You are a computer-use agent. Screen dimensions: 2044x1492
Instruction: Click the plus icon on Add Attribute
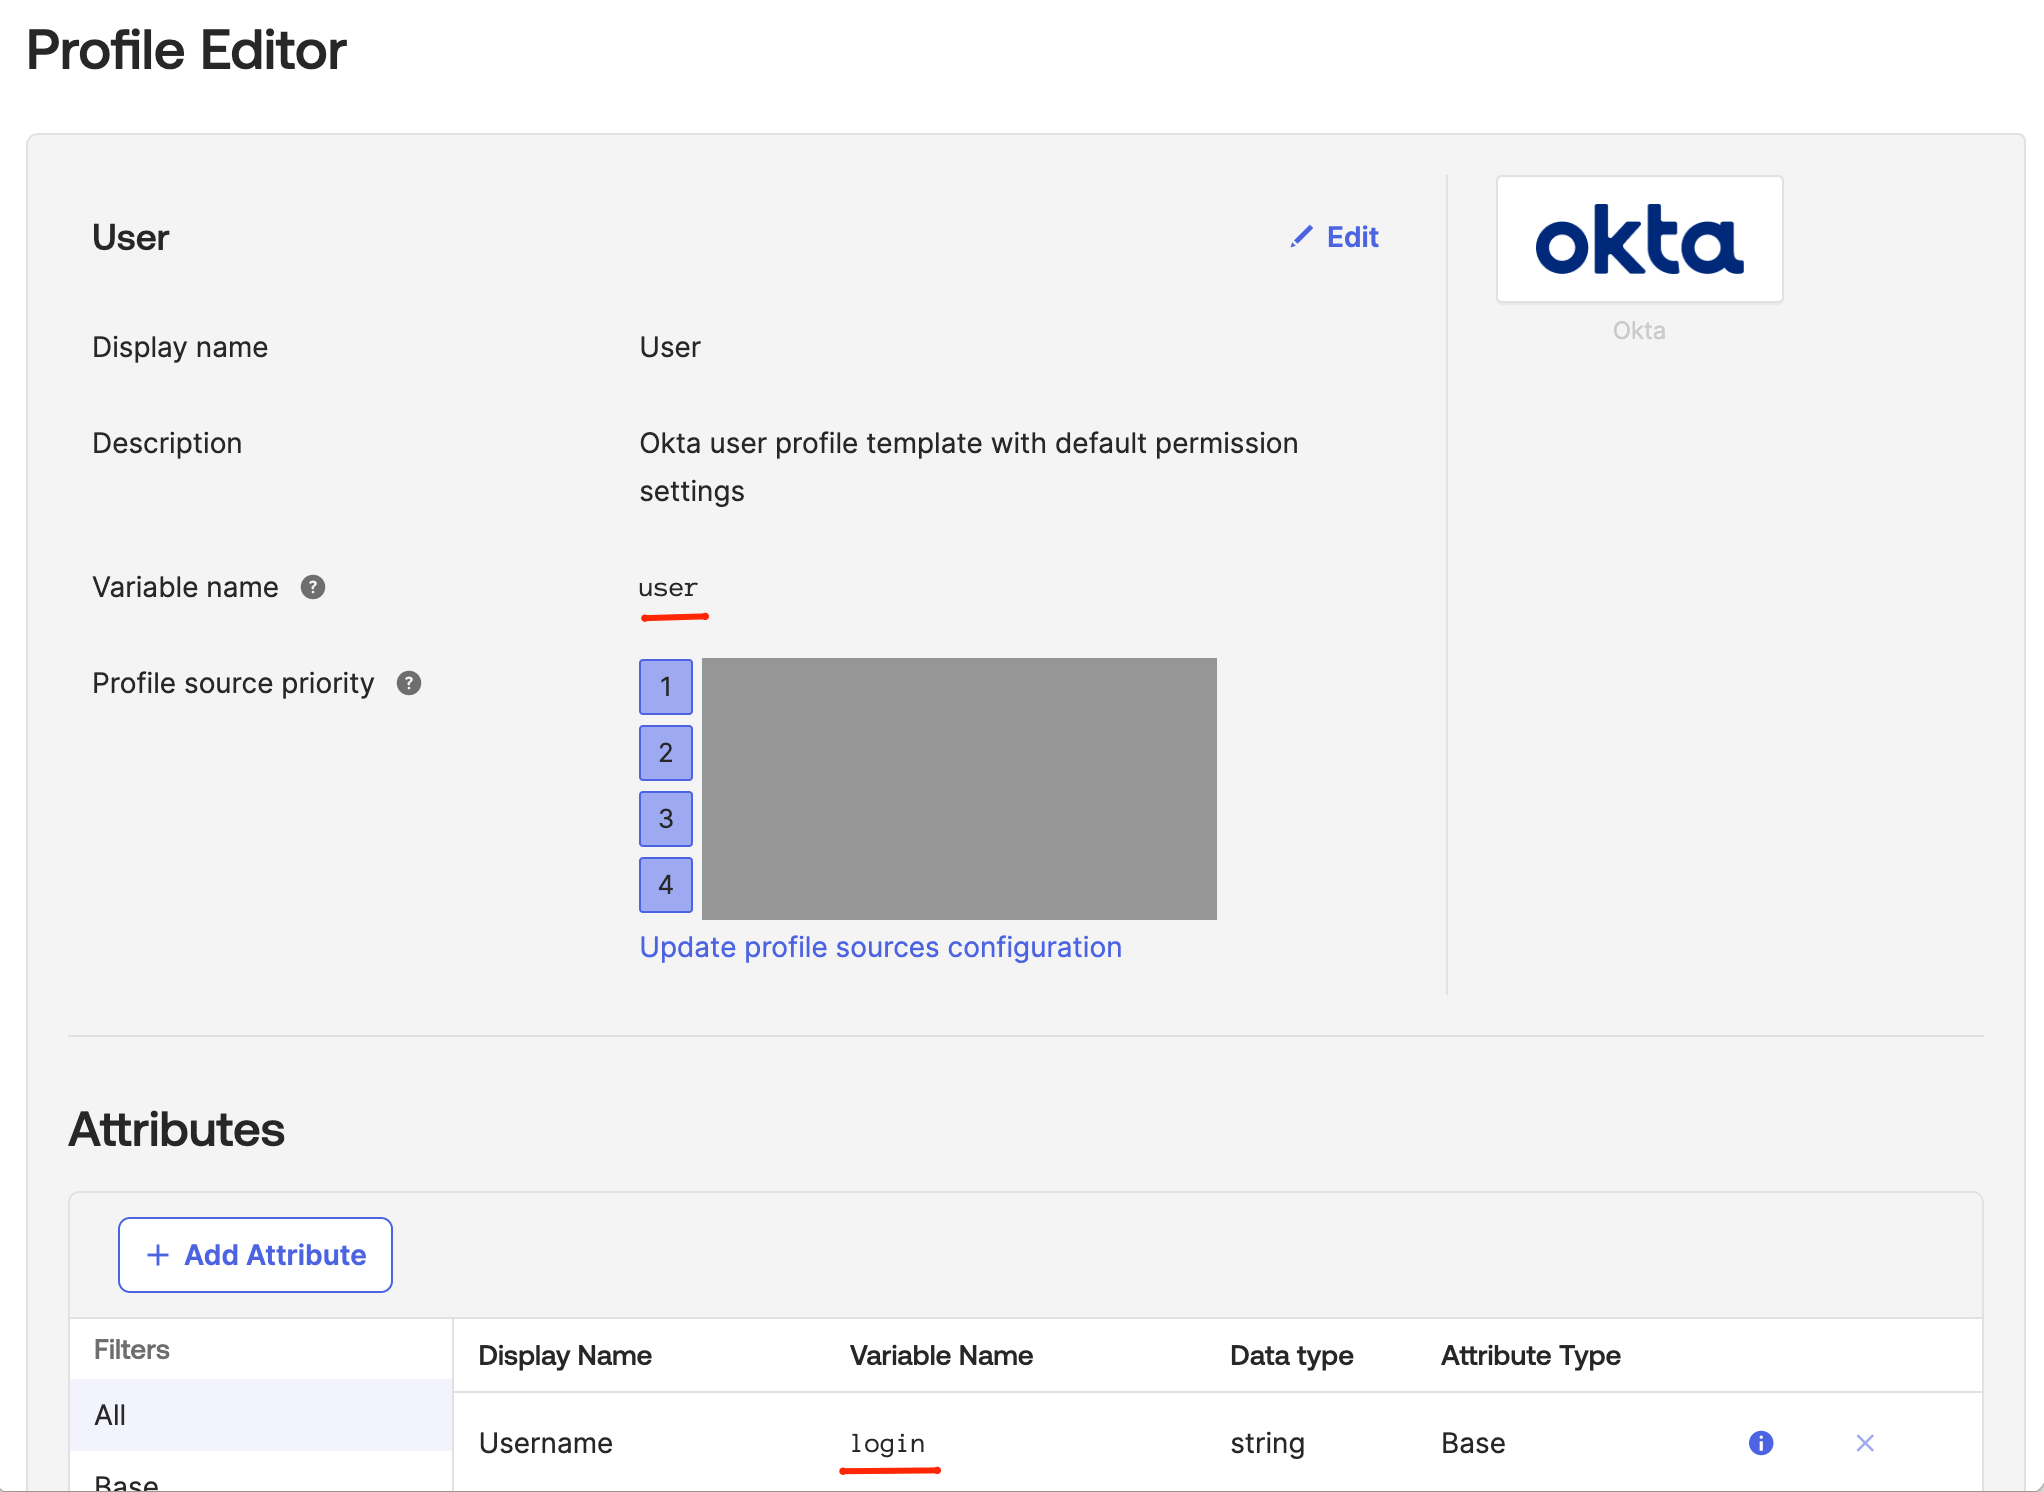[x=157, y=1254]
